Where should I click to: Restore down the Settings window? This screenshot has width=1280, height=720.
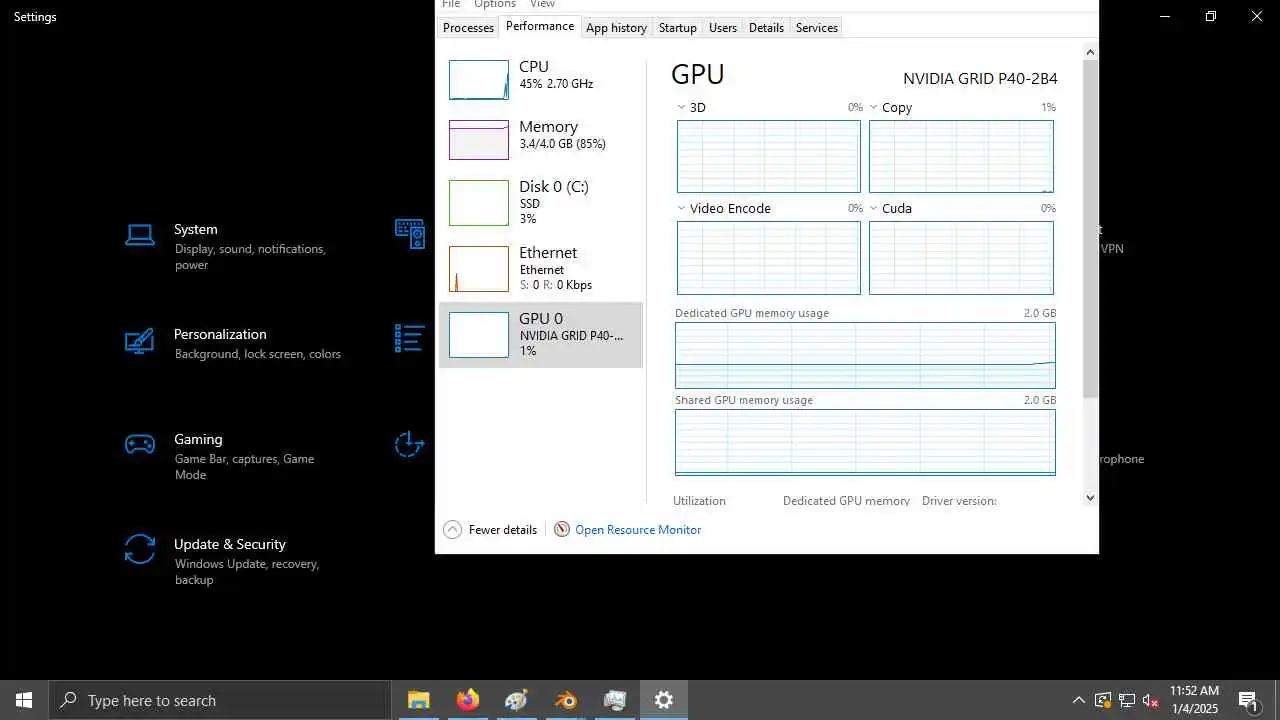pyautogui.click(x=1211, y=16)
